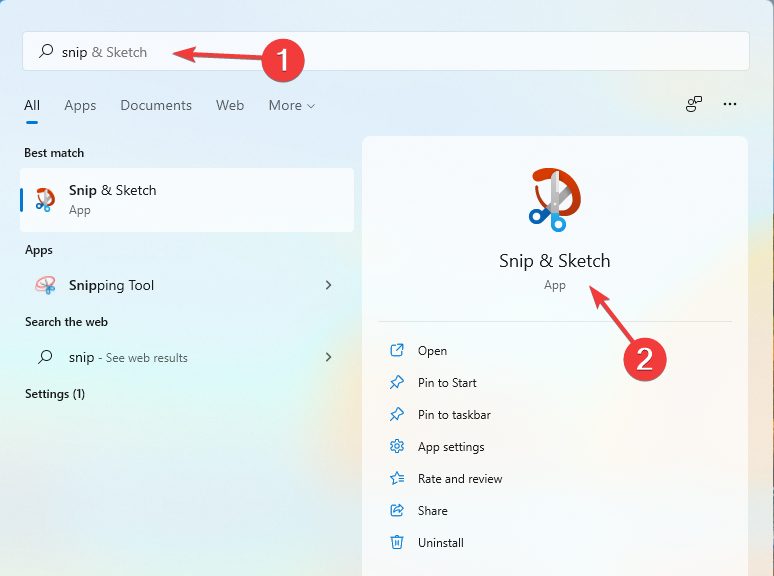The image size is (774, 576).
Task: Click the Uninstall trash icon
Action: (x=397, y=543)
